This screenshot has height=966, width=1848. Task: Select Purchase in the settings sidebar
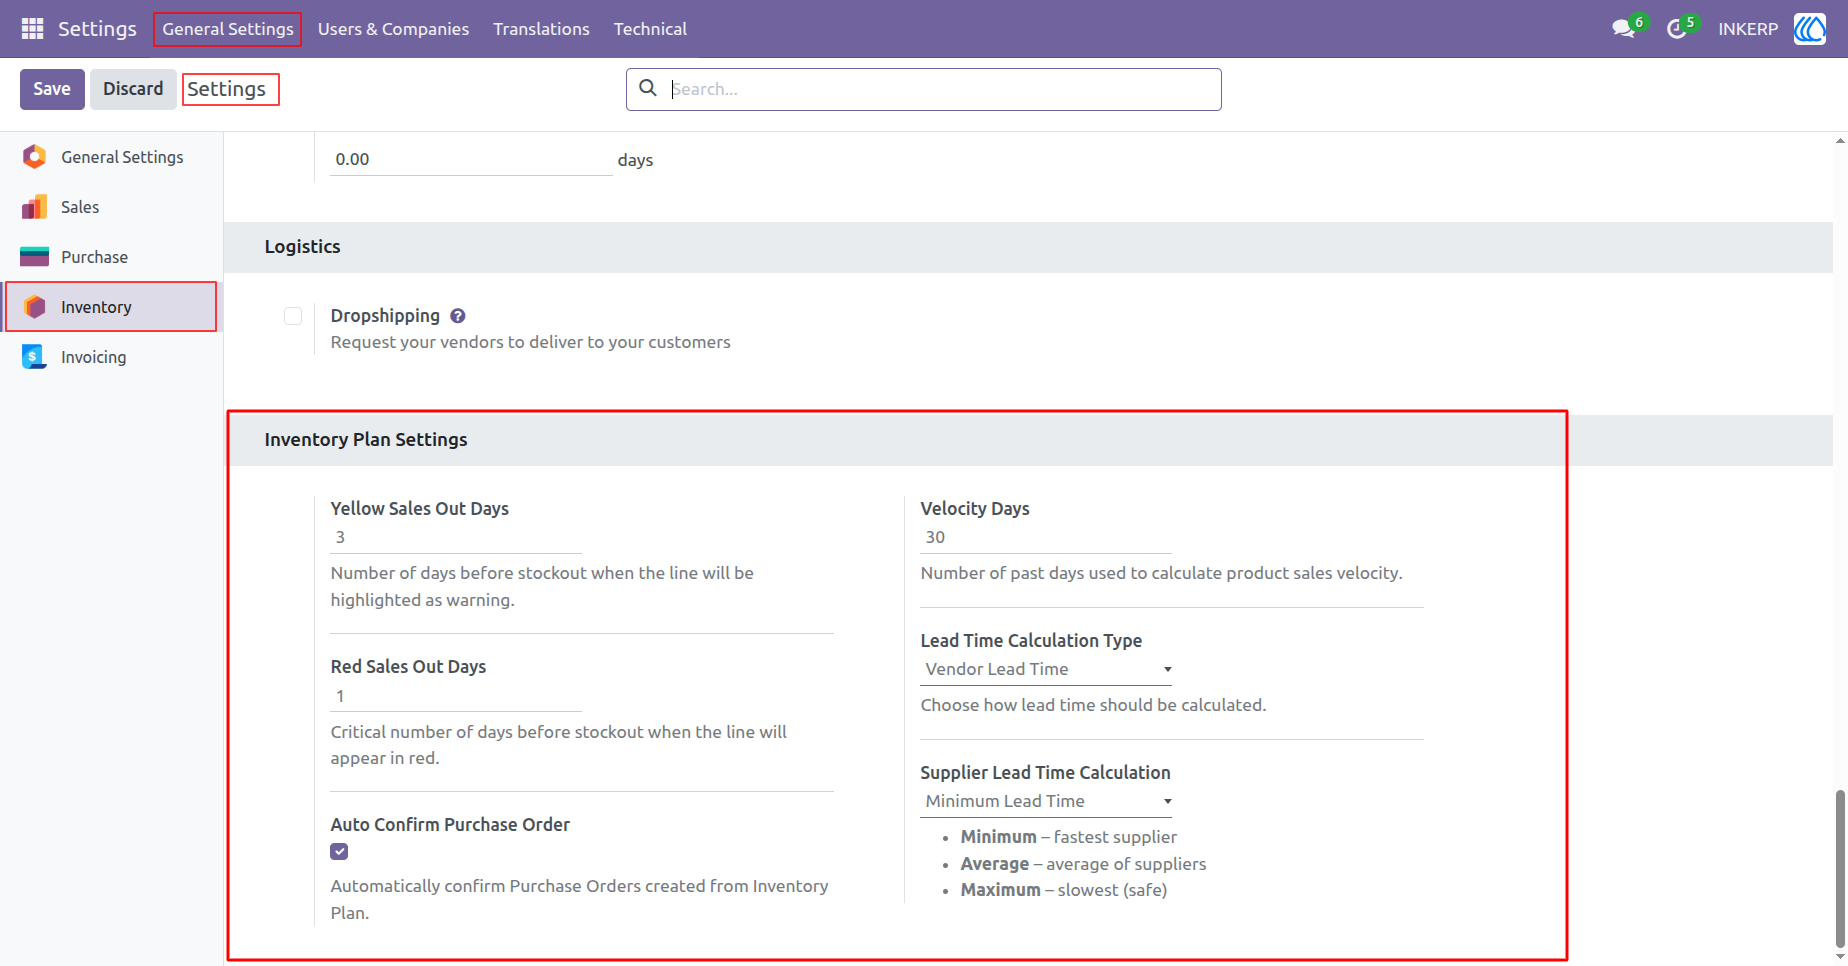(111, 257)
